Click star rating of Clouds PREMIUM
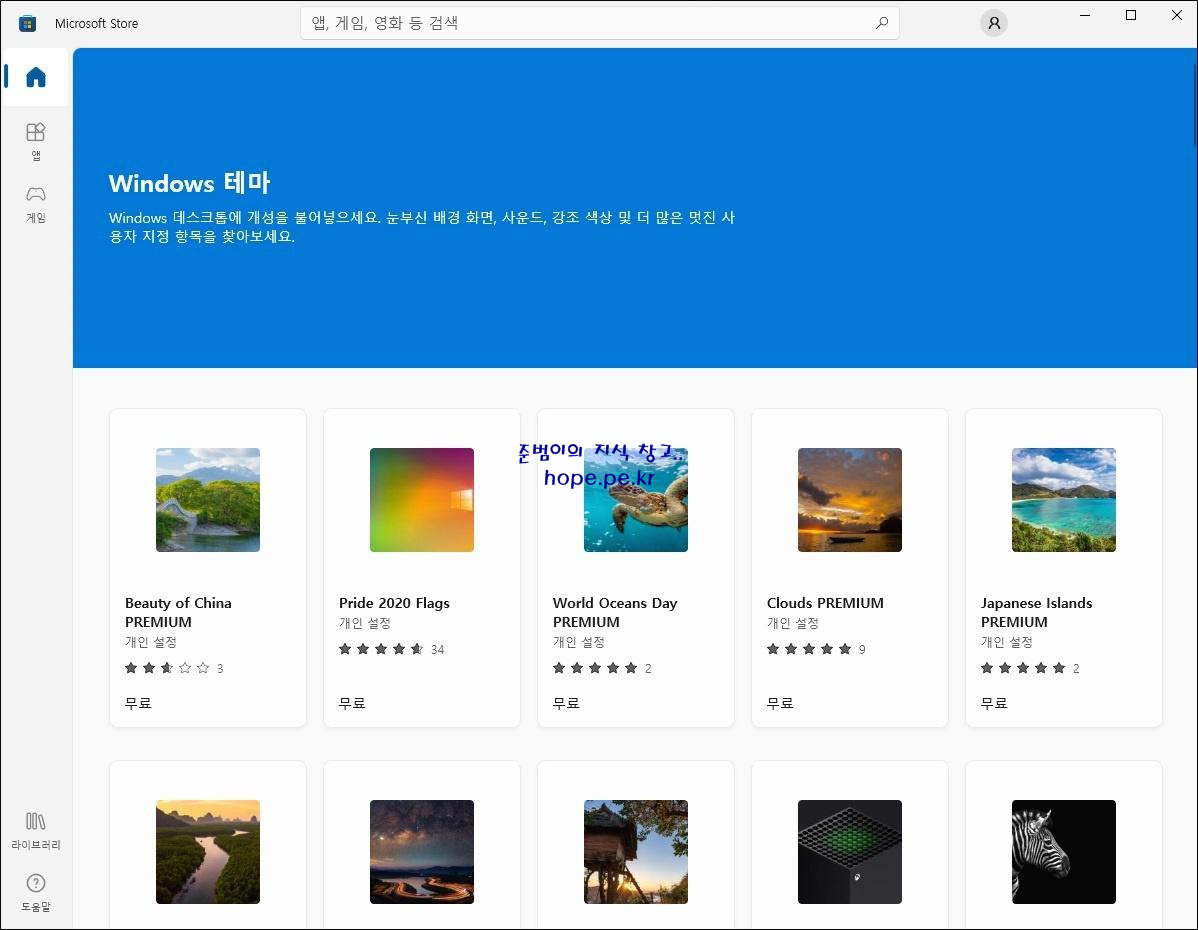Screen dimensions: 1198x930 [x=809, y=649]
